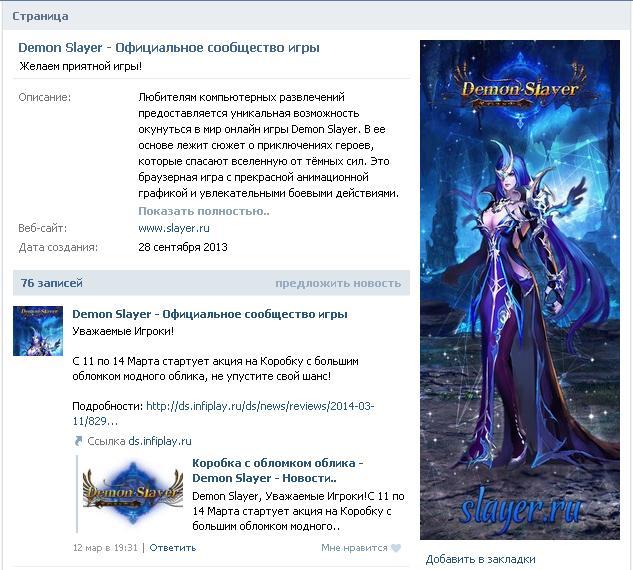Click 'Мне нравится' like text
633x570 pixels.
pyautogui.click(x=354, y=548)
